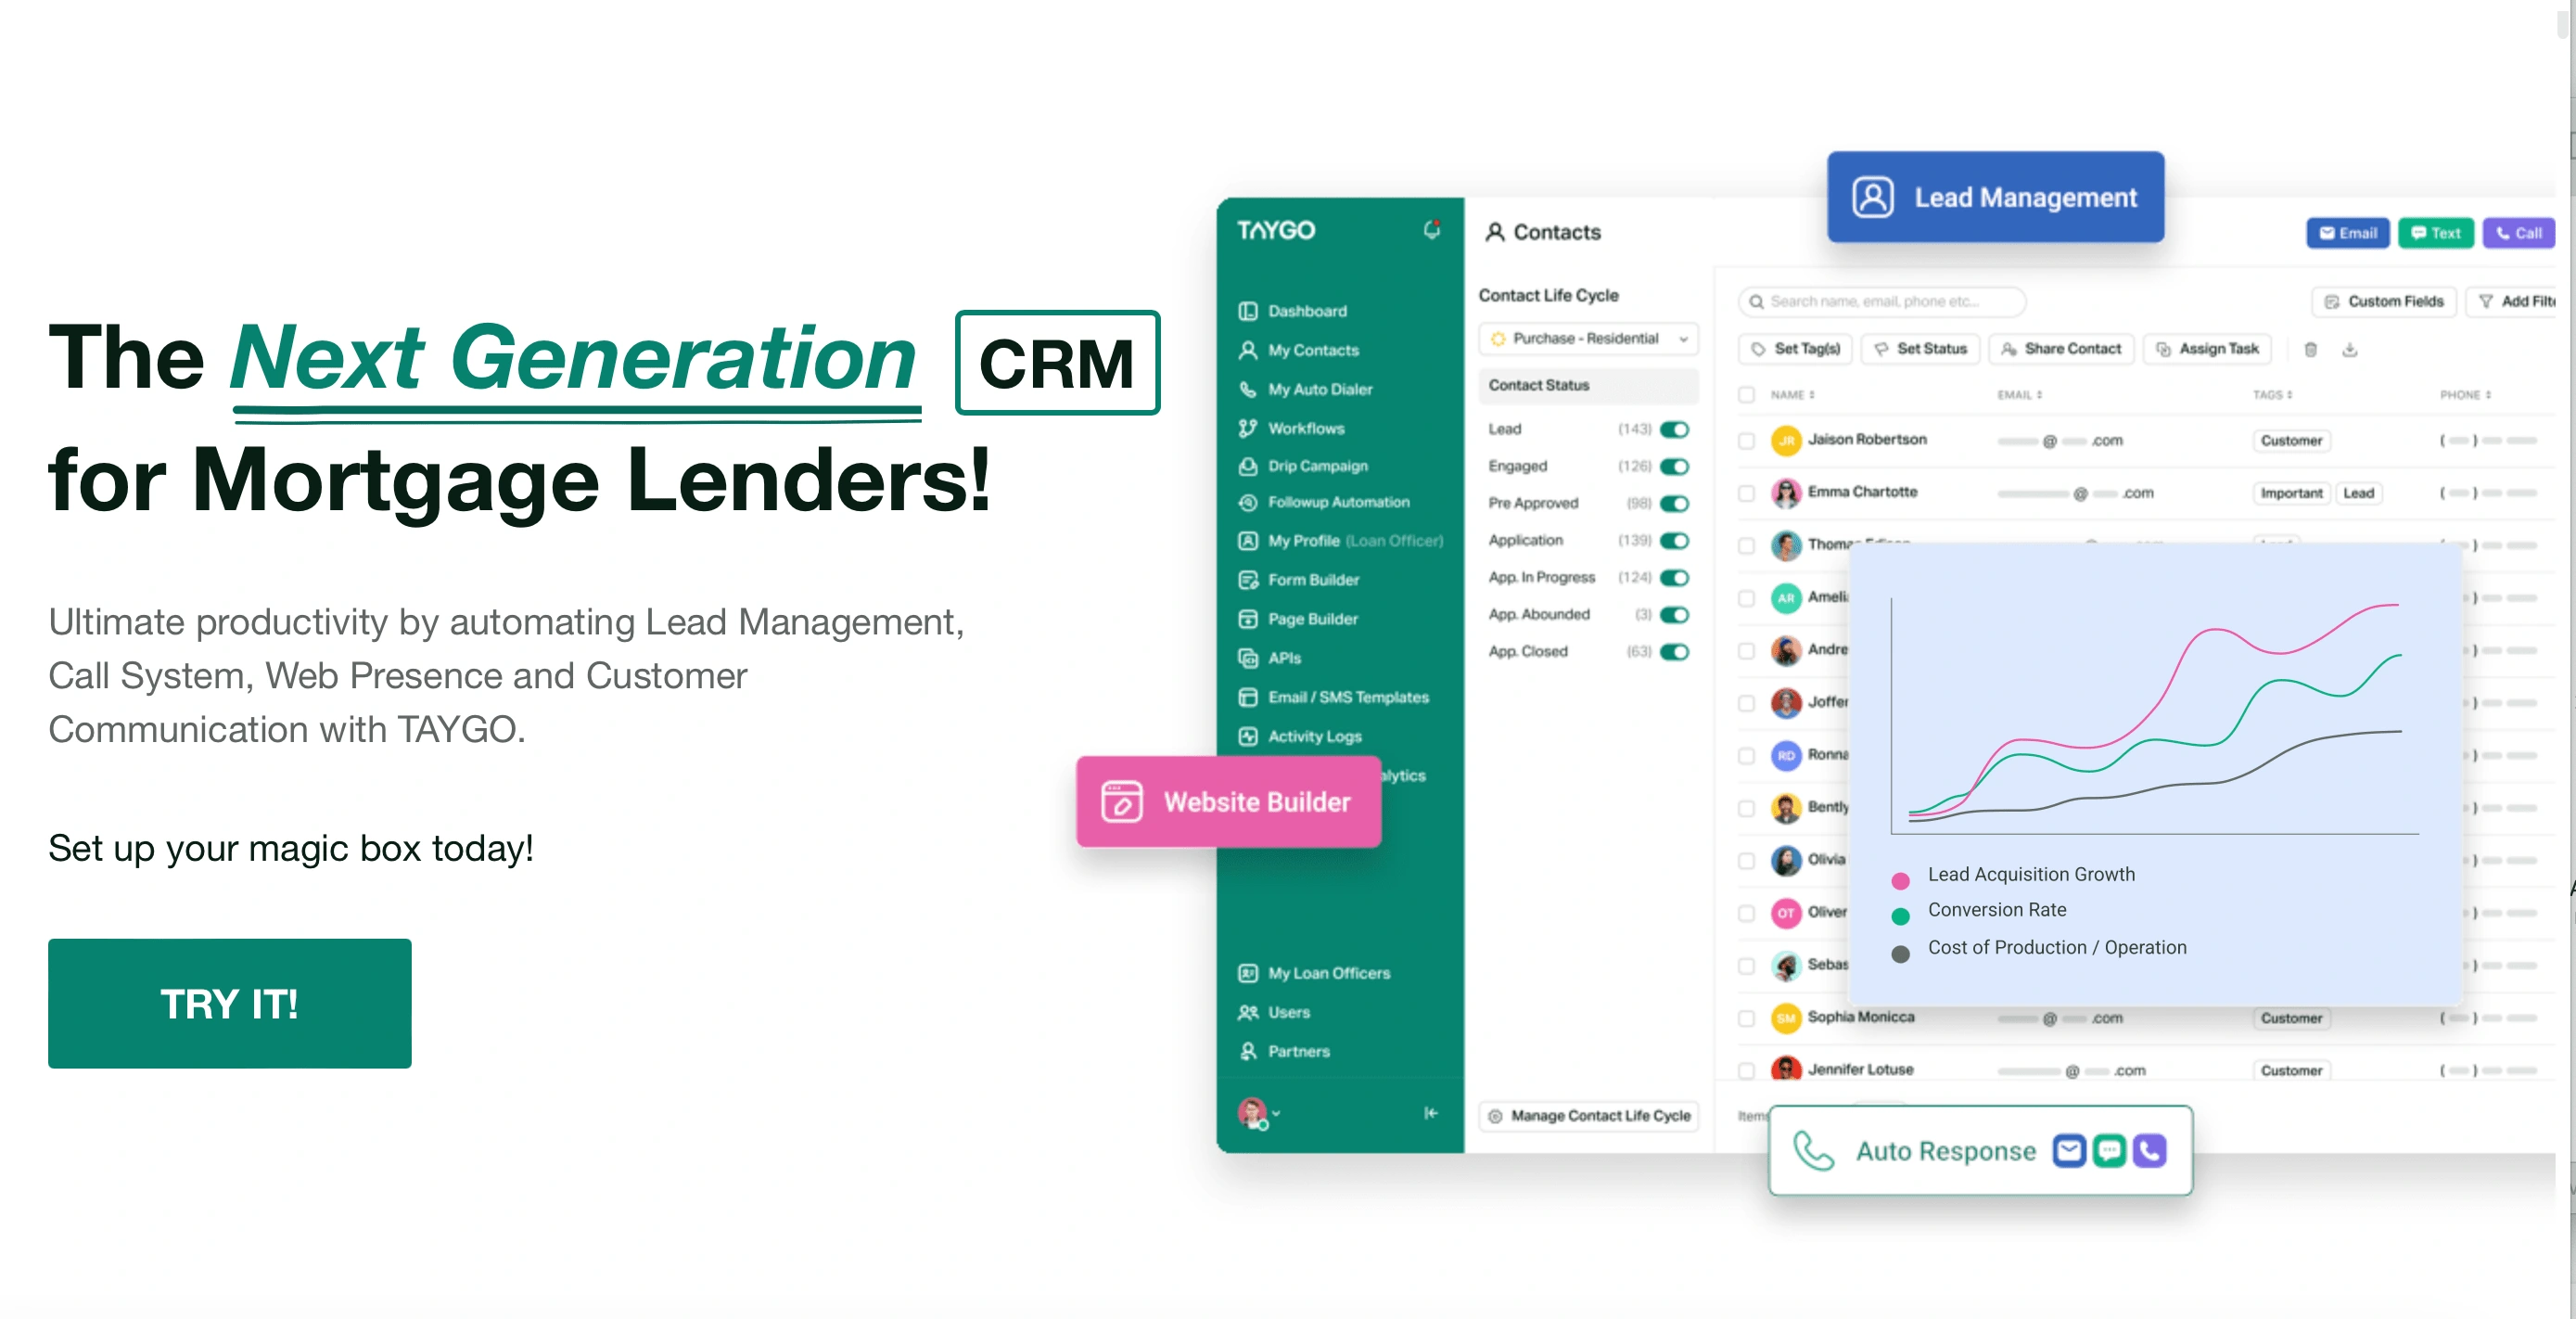The height and width of the screenshot is (1319, 2576).
Task: Click the Lead Management panel link
Action: (x=1997, y=197)
